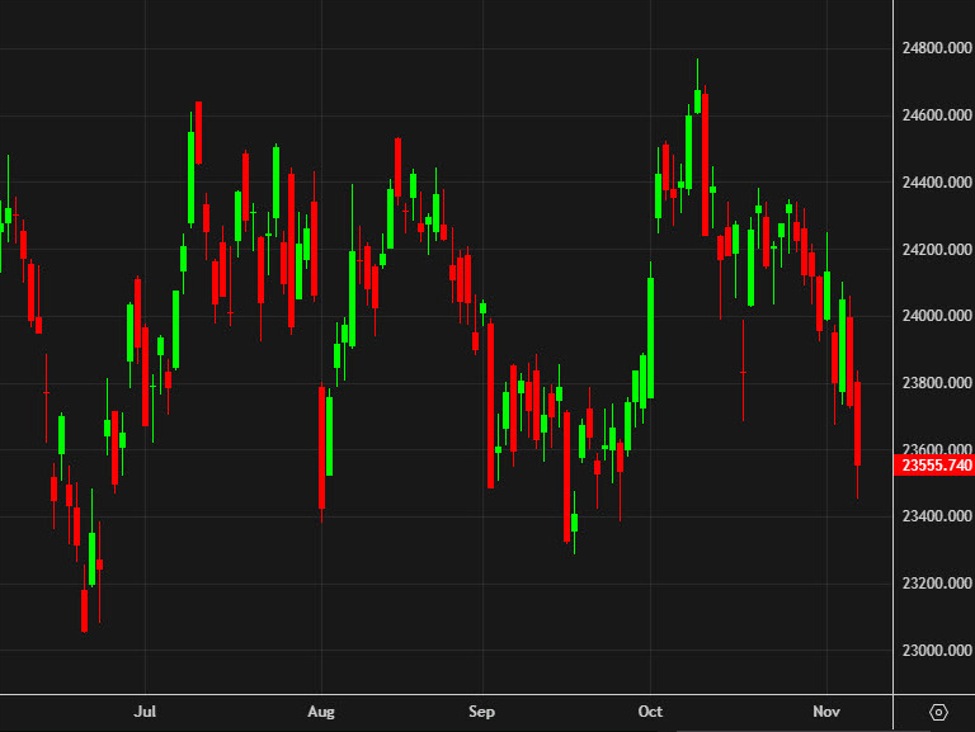Open the chart settings gear icon
The image size is (975, 732).
pos(938,712)
